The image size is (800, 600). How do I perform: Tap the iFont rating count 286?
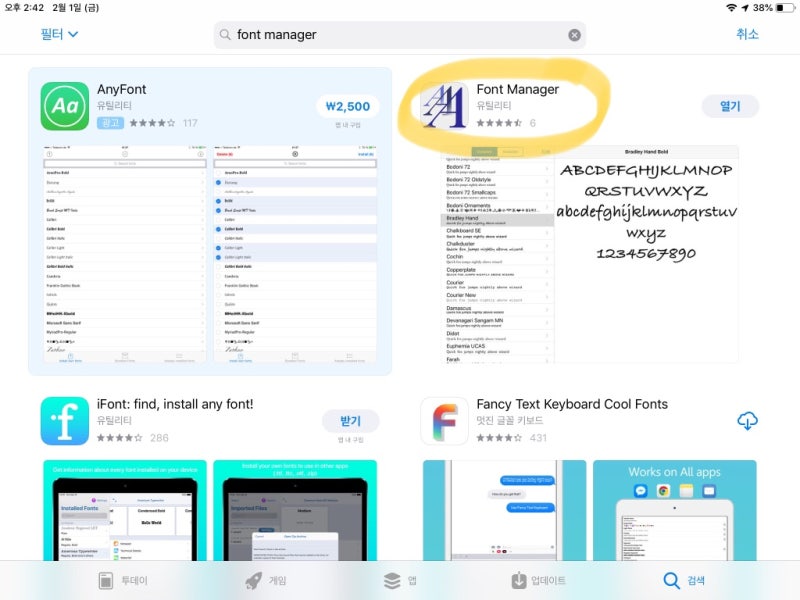tap(159, 438)
